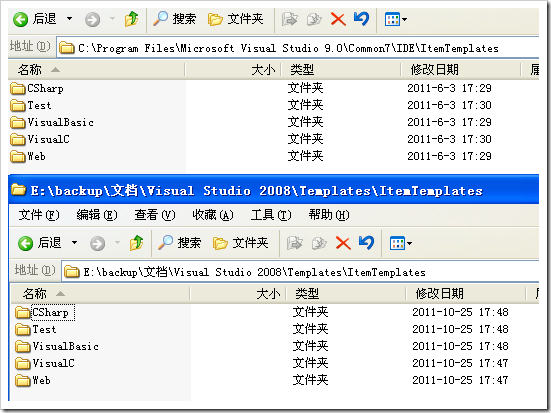Click Copy To icon in lower toolbar
Screen dimensions: 551x413
(x=319, y=243)
